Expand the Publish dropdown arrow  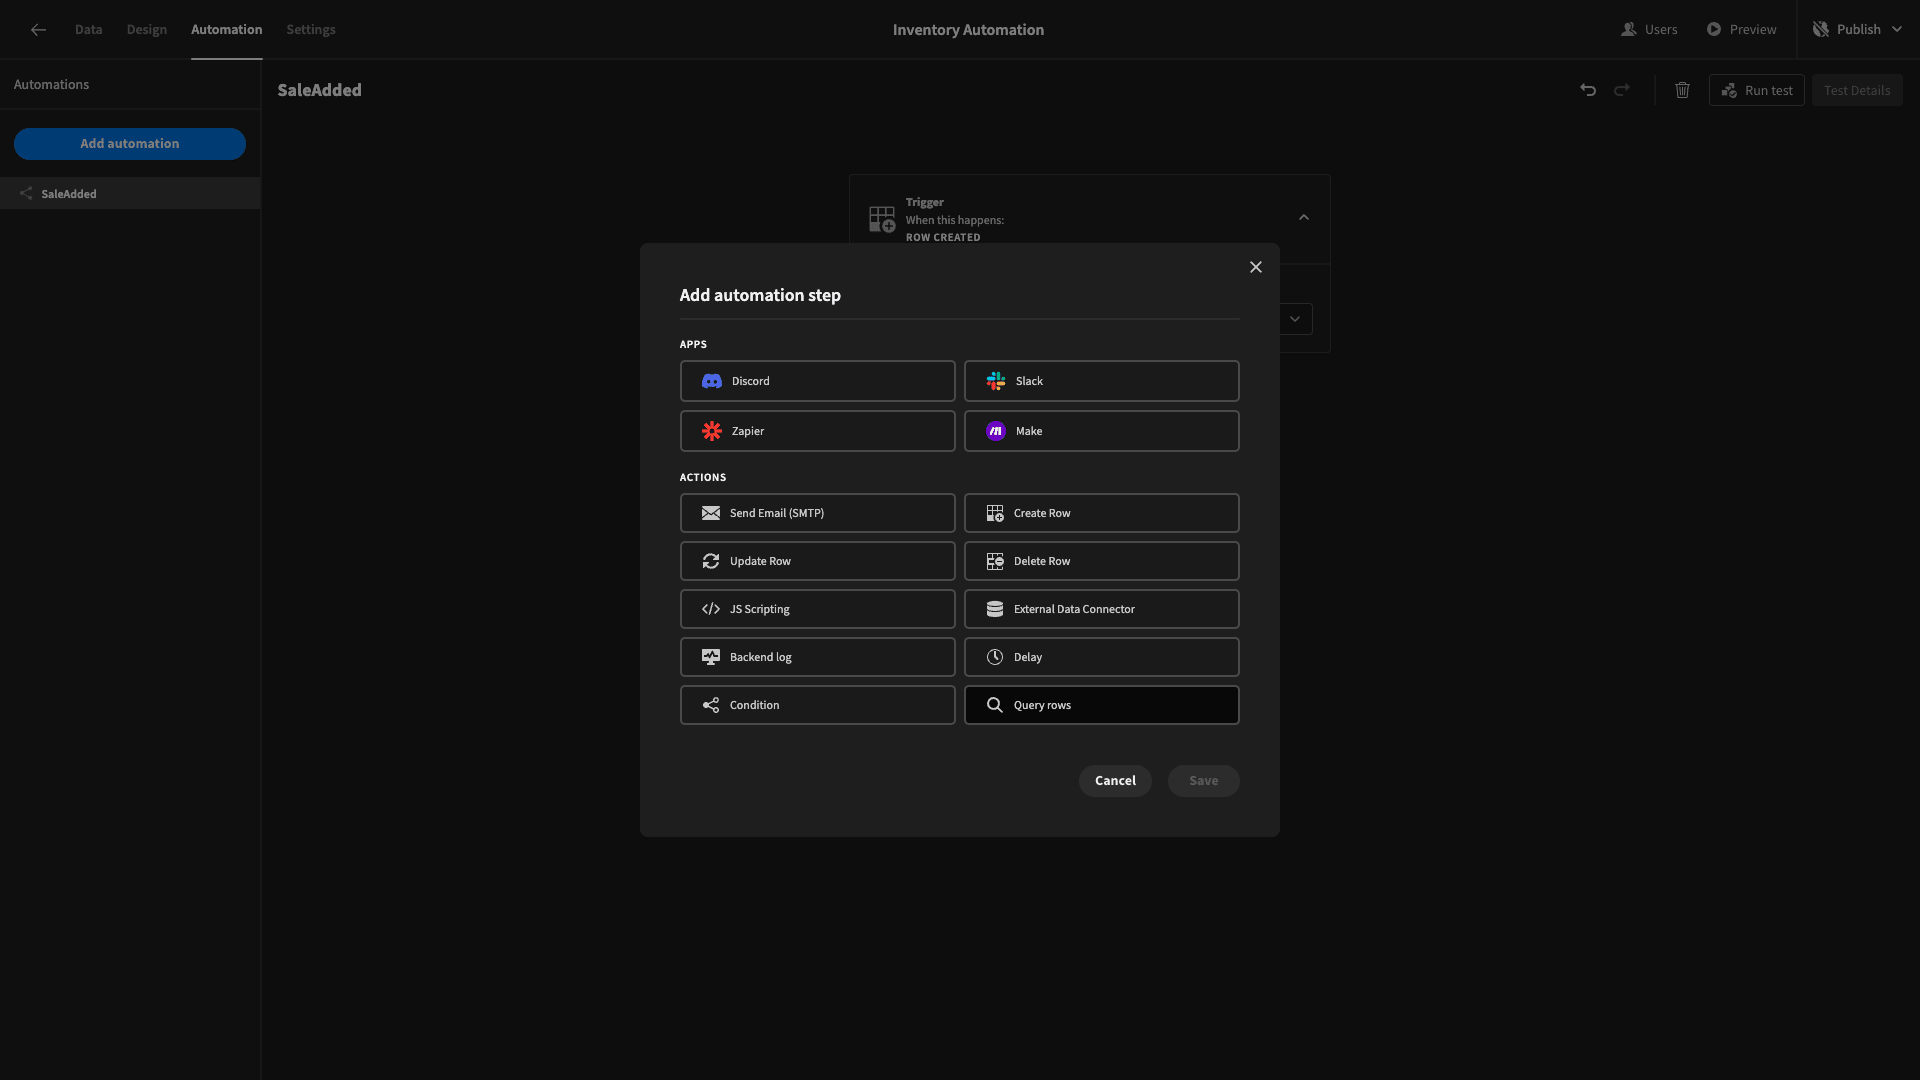pos(1897,30)
